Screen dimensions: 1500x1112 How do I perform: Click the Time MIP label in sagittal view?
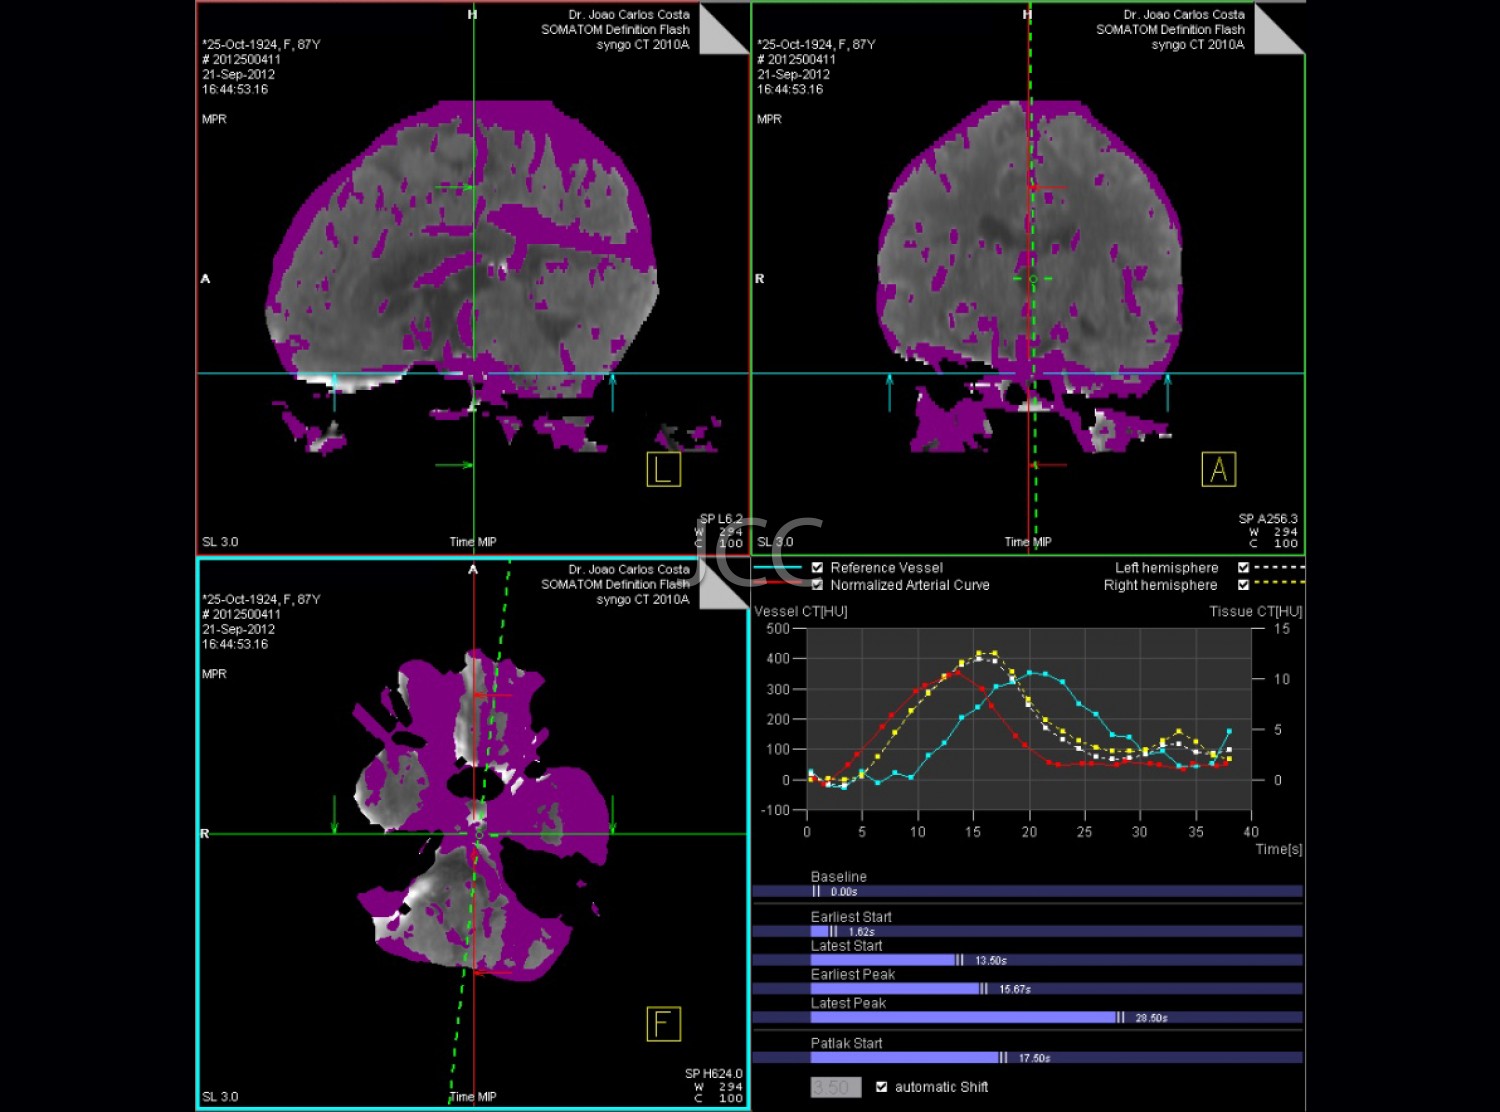(472, 542)
